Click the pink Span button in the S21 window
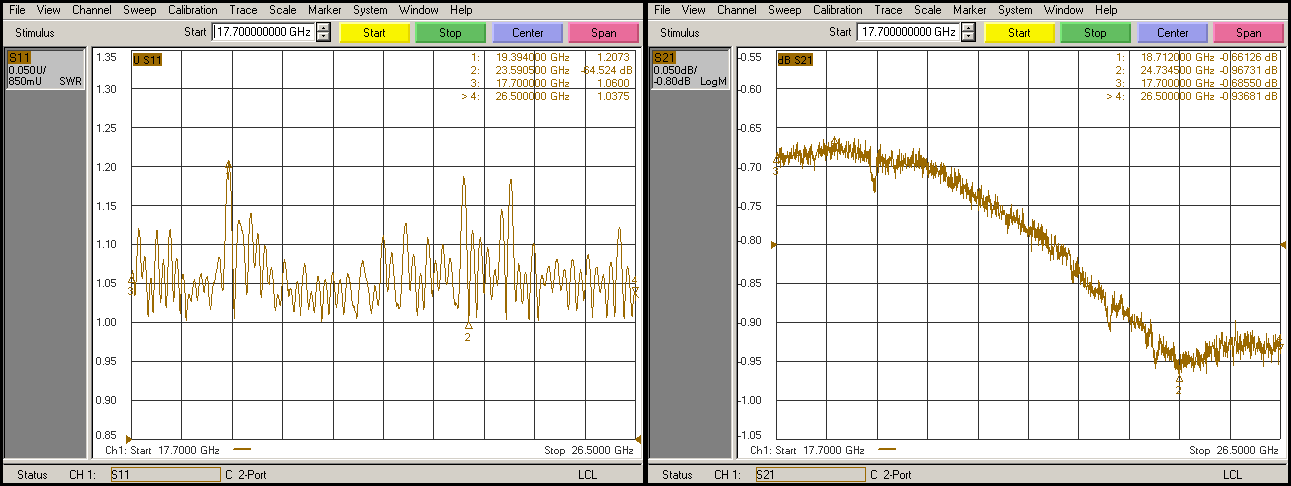This screenshot has width=1291, height=486. point(1249,32)
